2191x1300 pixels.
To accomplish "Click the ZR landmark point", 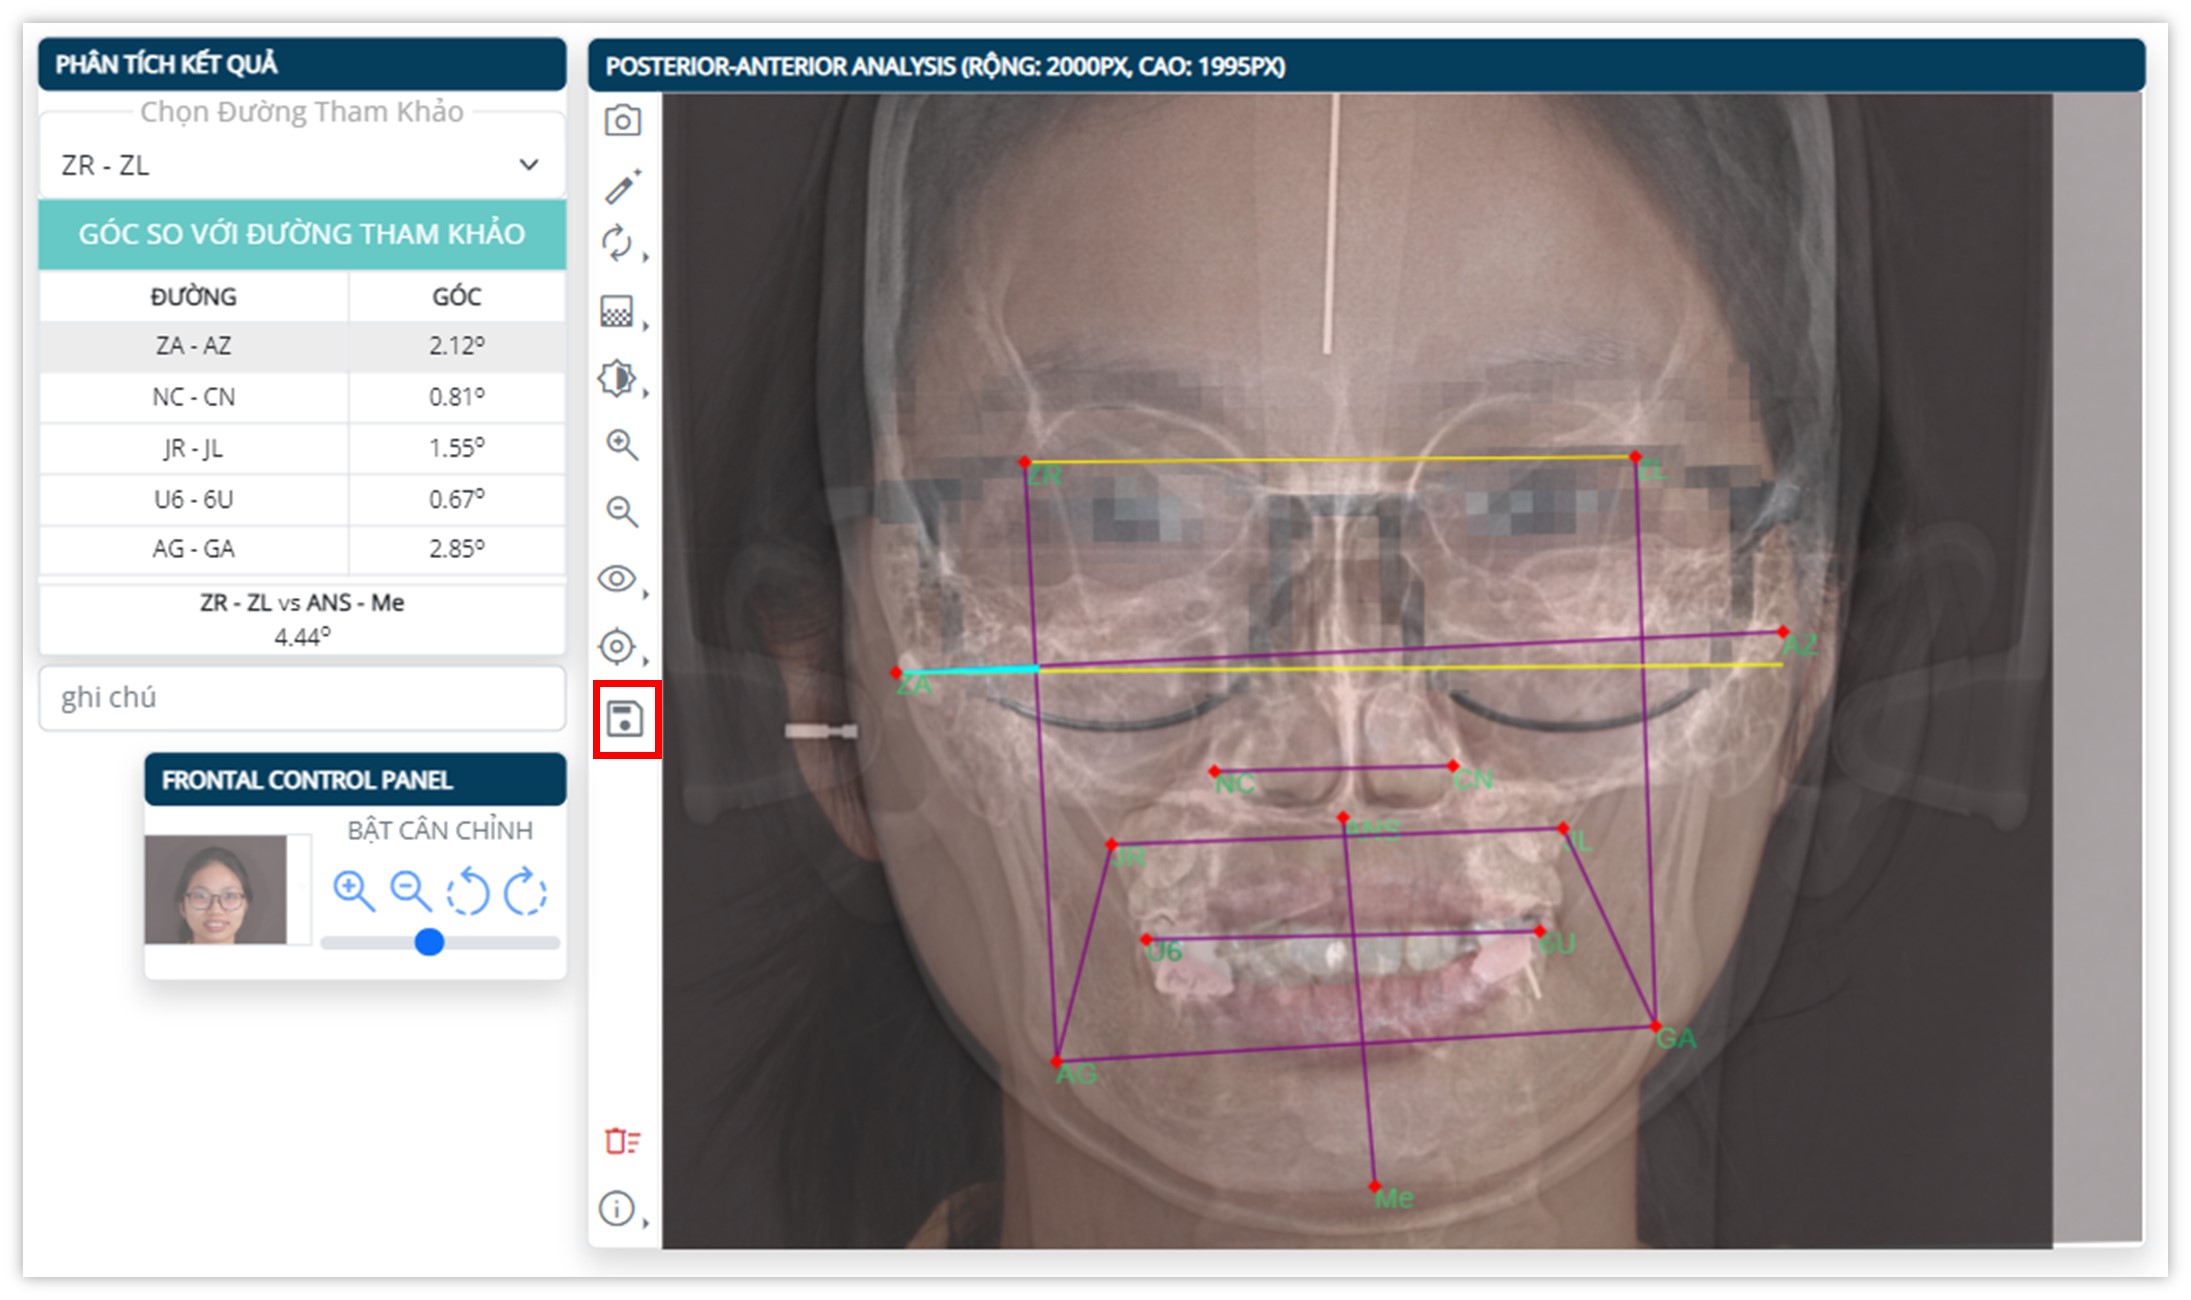I will (x=1024, y=462).
